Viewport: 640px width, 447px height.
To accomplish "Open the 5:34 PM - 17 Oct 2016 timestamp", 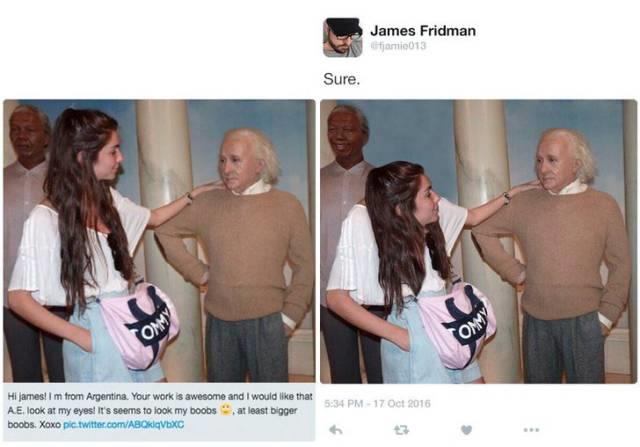I will pos(377,403).
